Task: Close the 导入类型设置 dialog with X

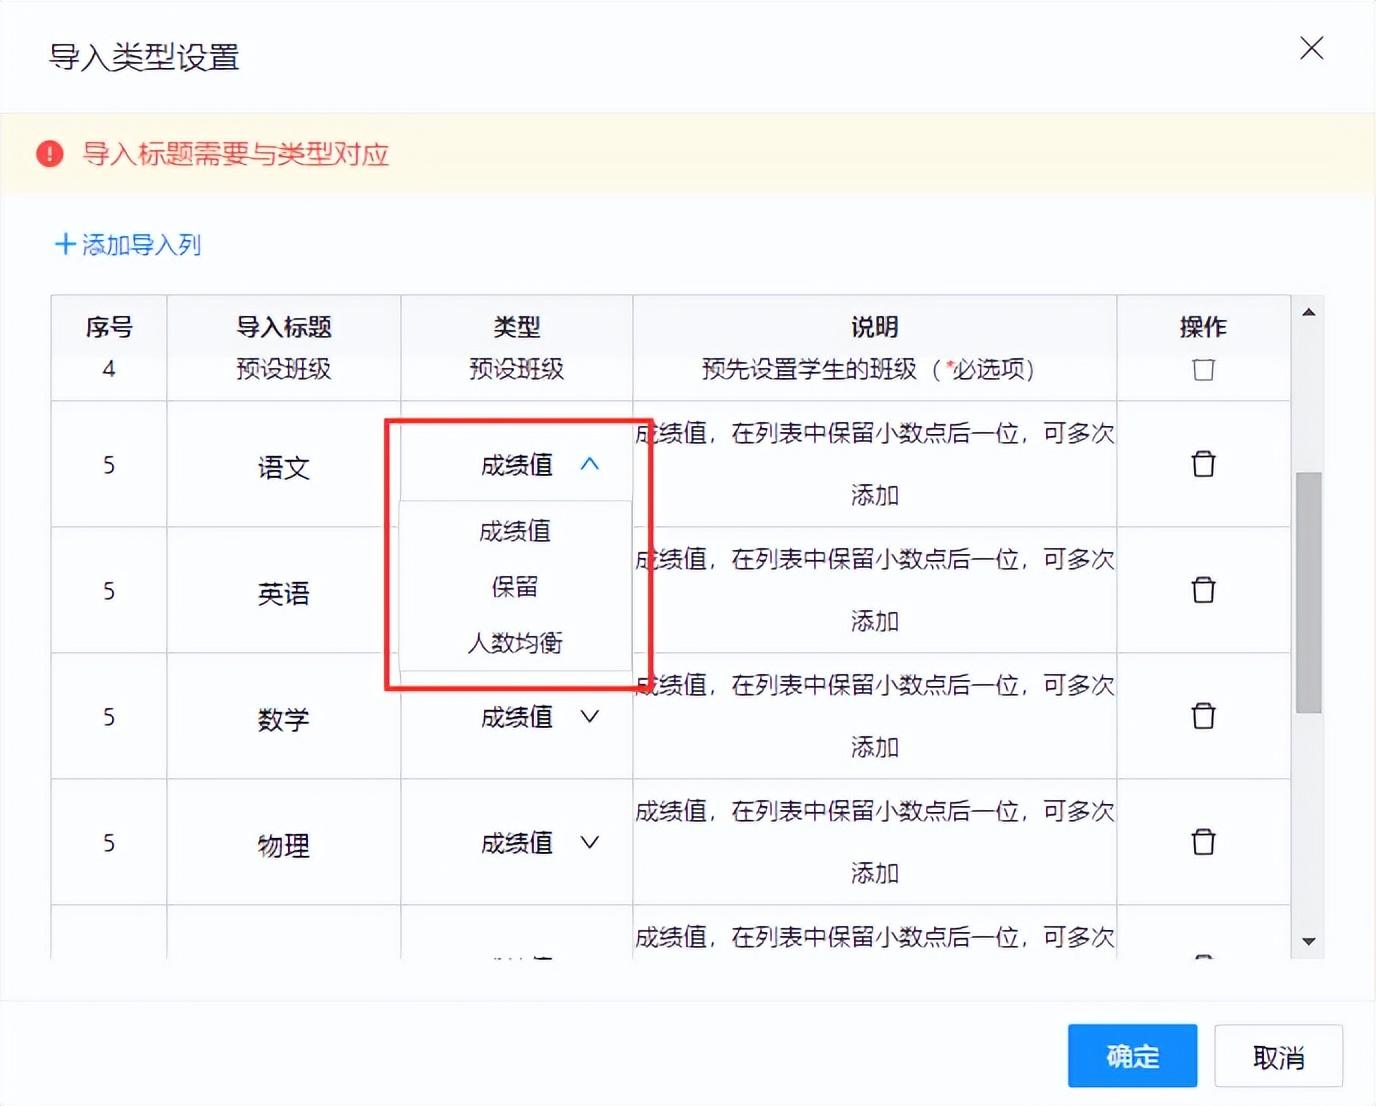Action: tap(1311, 48)
